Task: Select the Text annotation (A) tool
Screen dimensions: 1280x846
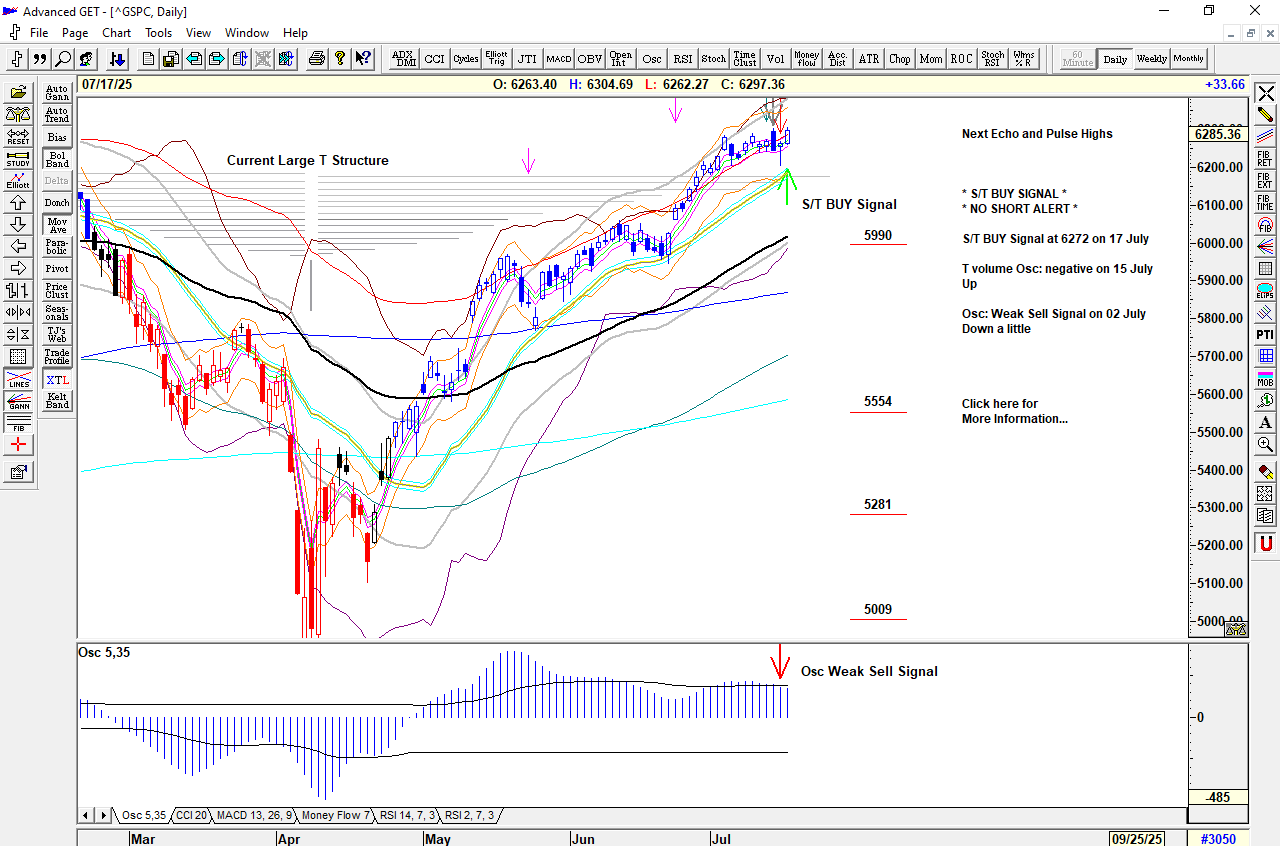Action: tap(1265, 422)
